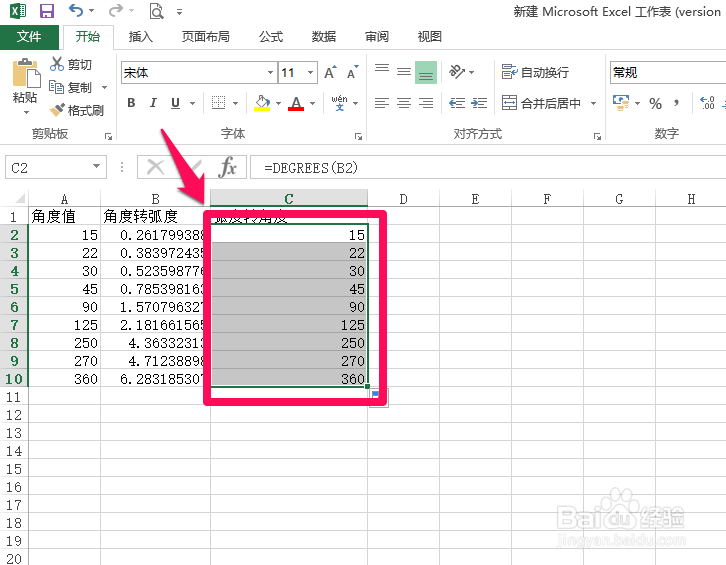Open 剪贴板 clipboard pane launcher
Viewport: 726px width, 565px height.
pos(108,136)
